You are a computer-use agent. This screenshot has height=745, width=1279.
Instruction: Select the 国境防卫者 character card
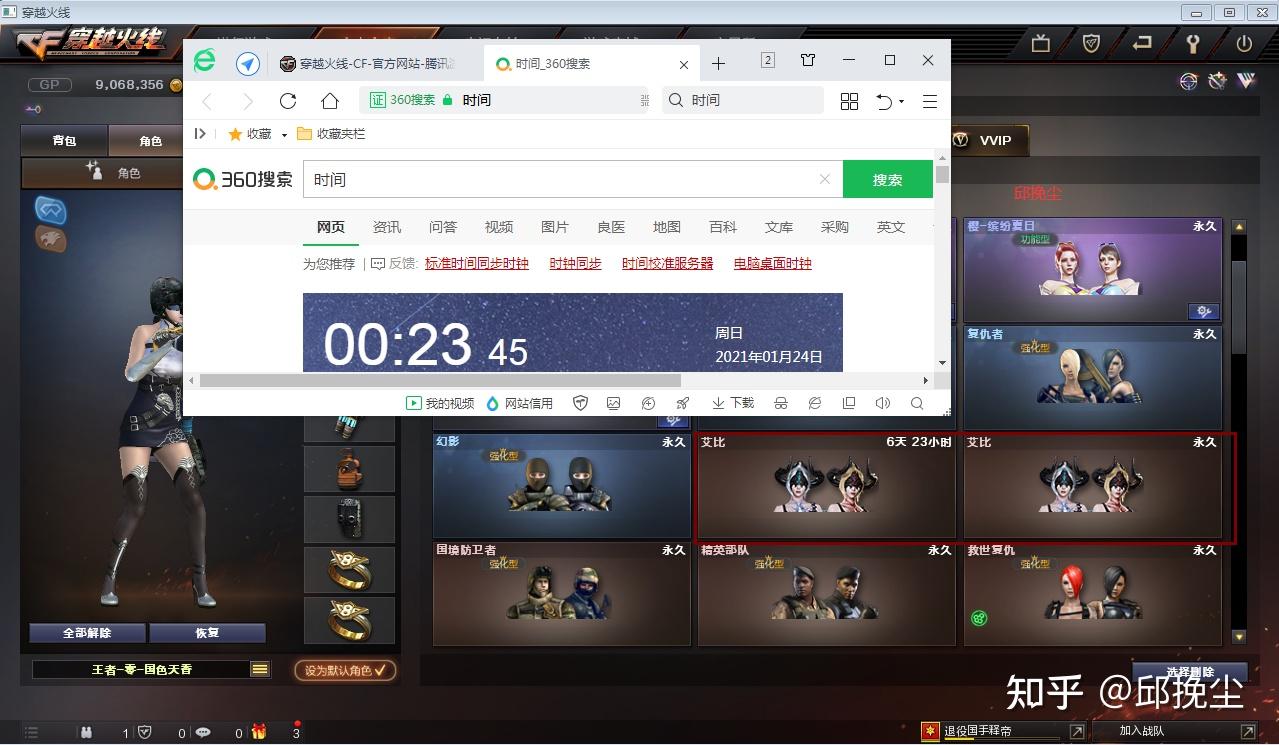point(562,594)
